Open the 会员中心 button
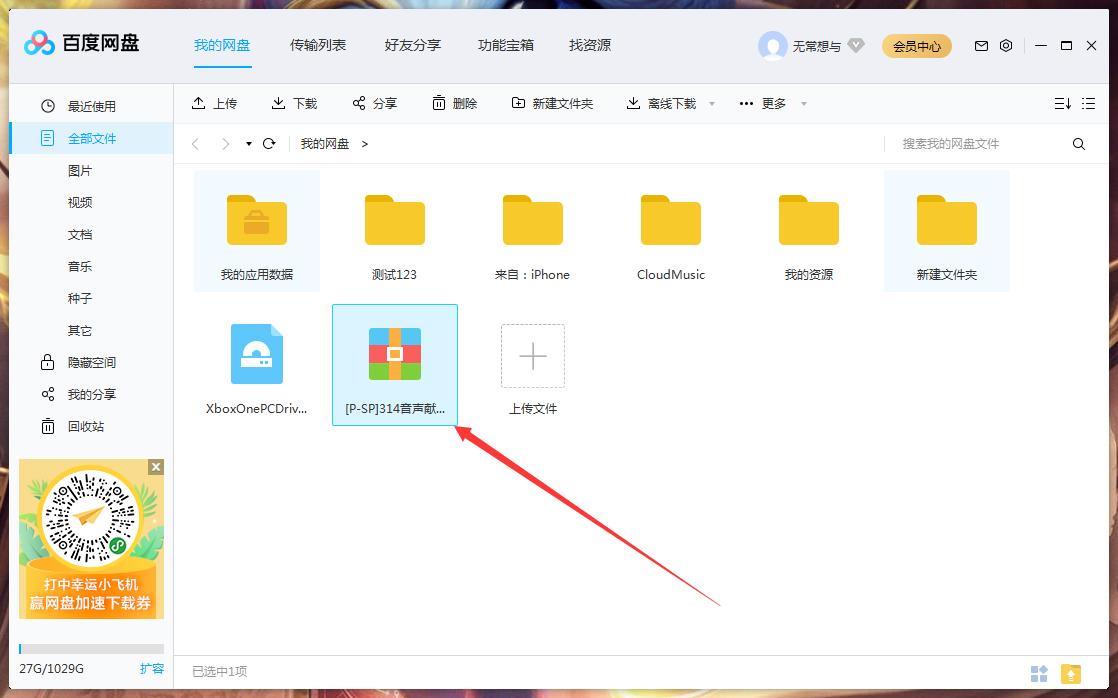Screen dimensions: 1118x698 click(x=917, y=46)
